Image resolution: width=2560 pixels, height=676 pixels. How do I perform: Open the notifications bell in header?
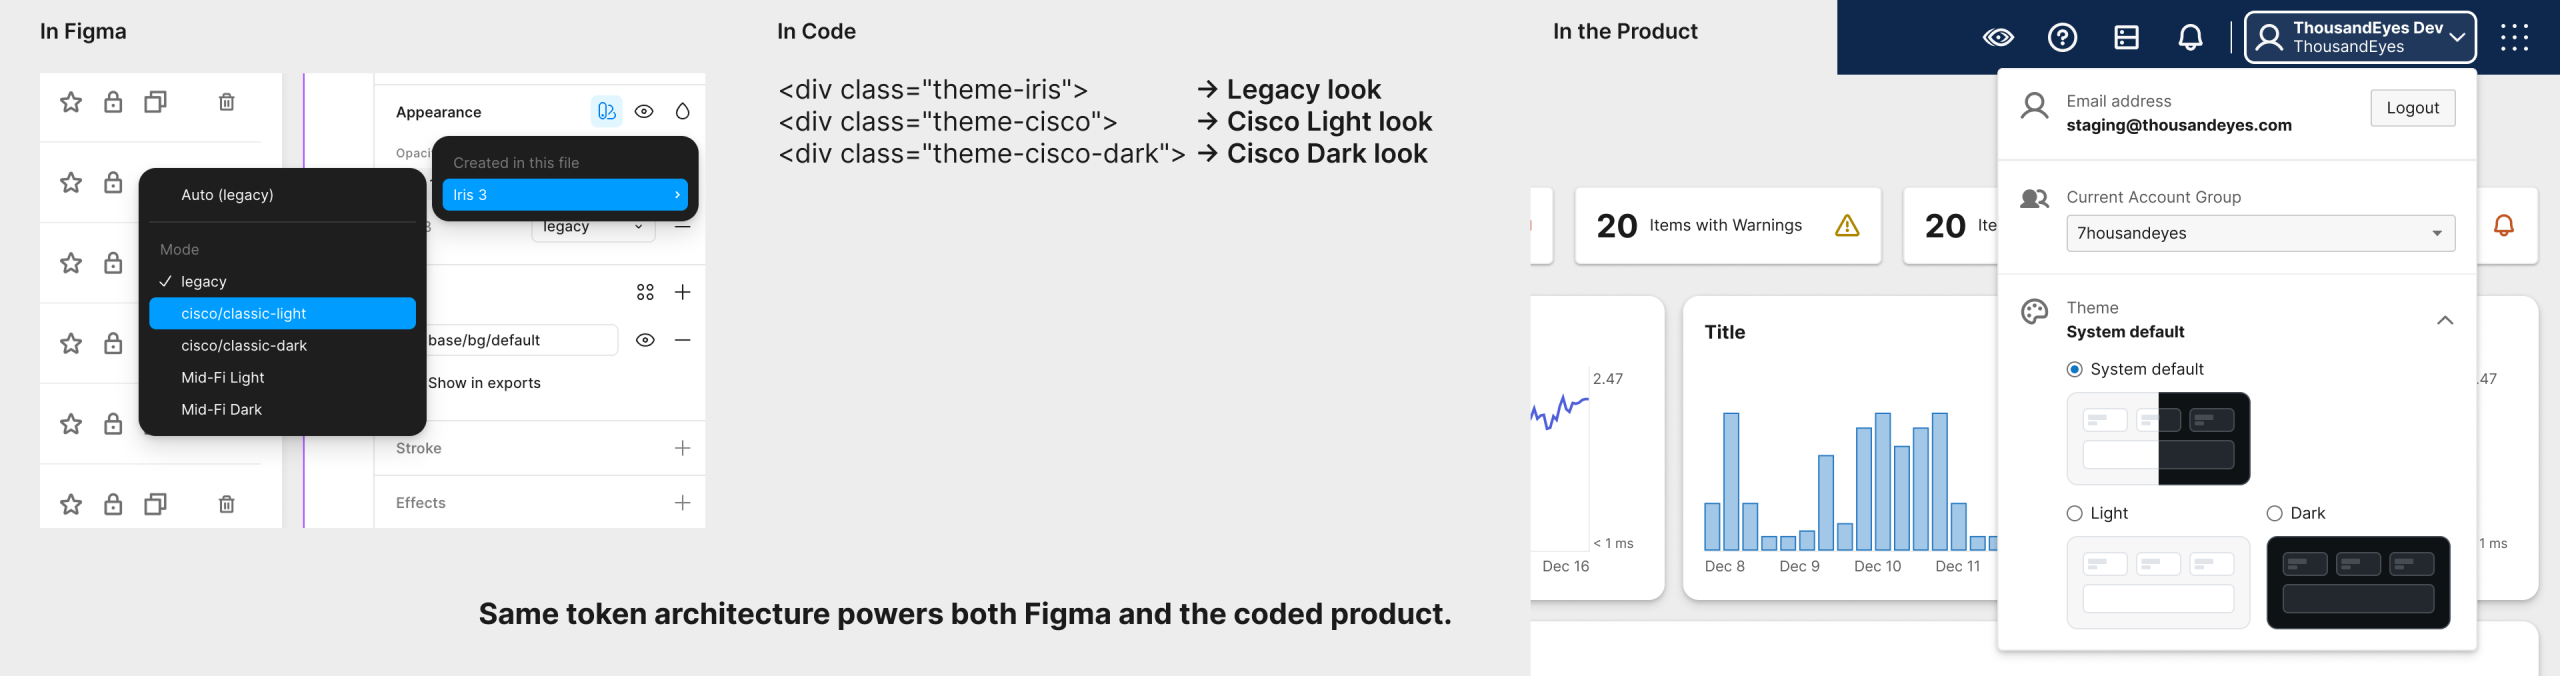pyautogui.click(x=2190, y=38)
